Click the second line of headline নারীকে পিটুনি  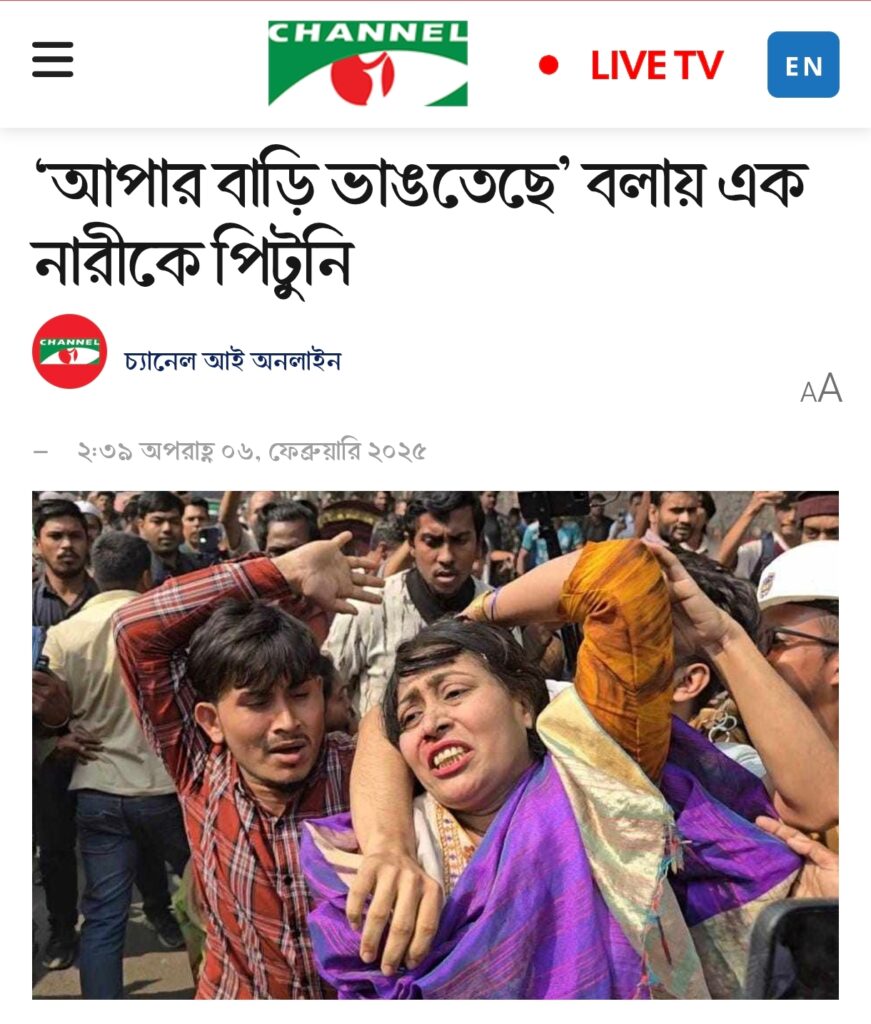point(193,263)
